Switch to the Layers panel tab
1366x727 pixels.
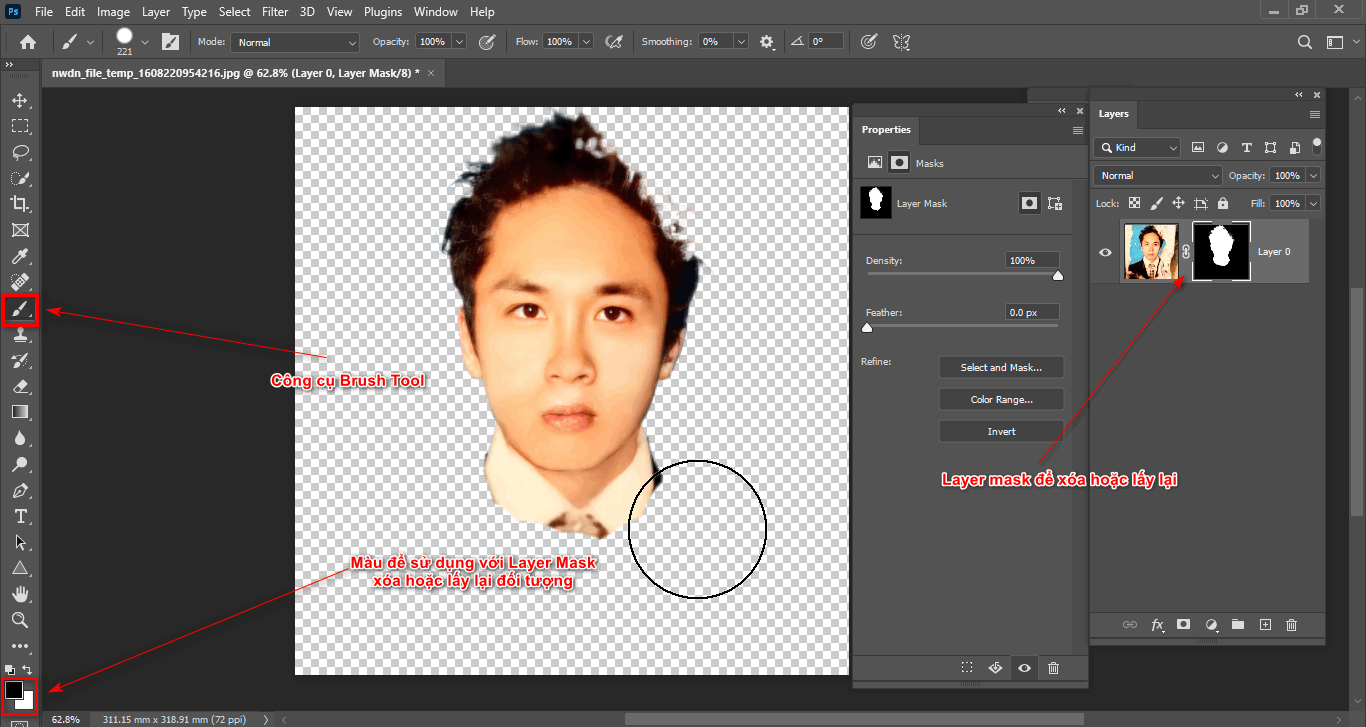[x=1113, y=113]
